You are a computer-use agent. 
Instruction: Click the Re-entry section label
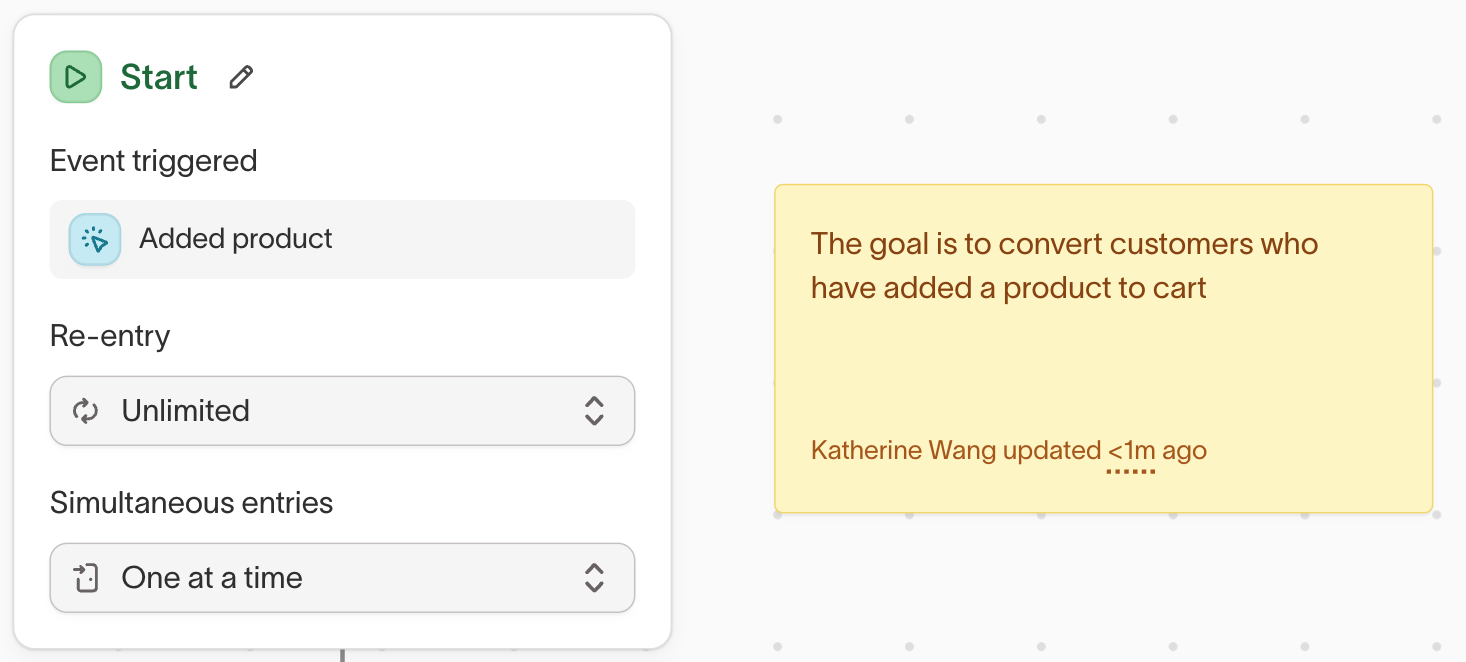(x=110, y=336)
